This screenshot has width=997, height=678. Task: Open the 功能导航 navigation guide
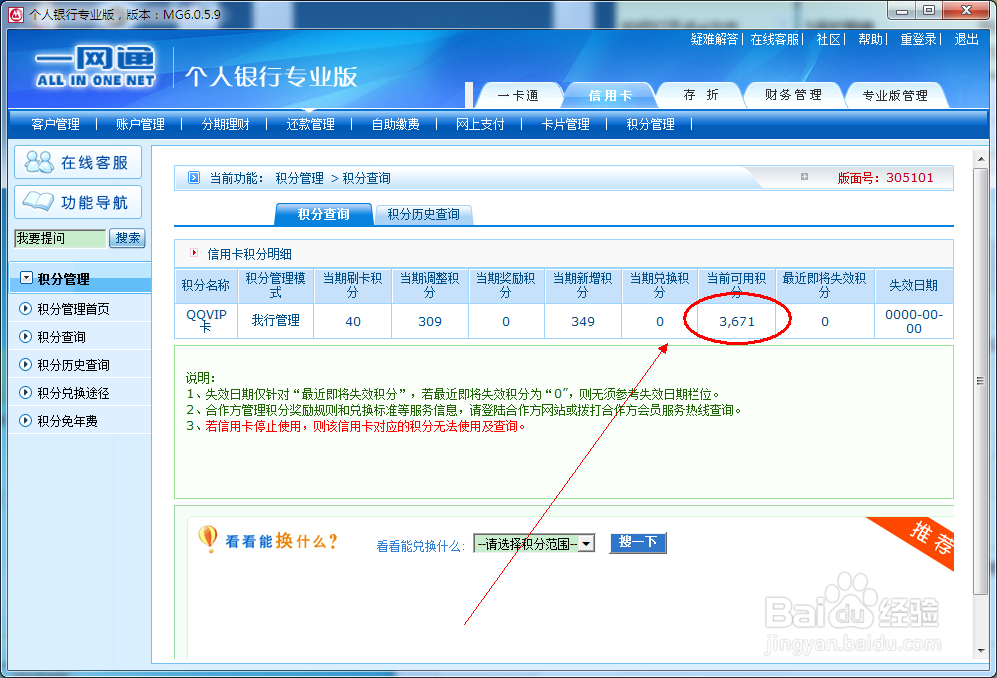pos(78,202)
